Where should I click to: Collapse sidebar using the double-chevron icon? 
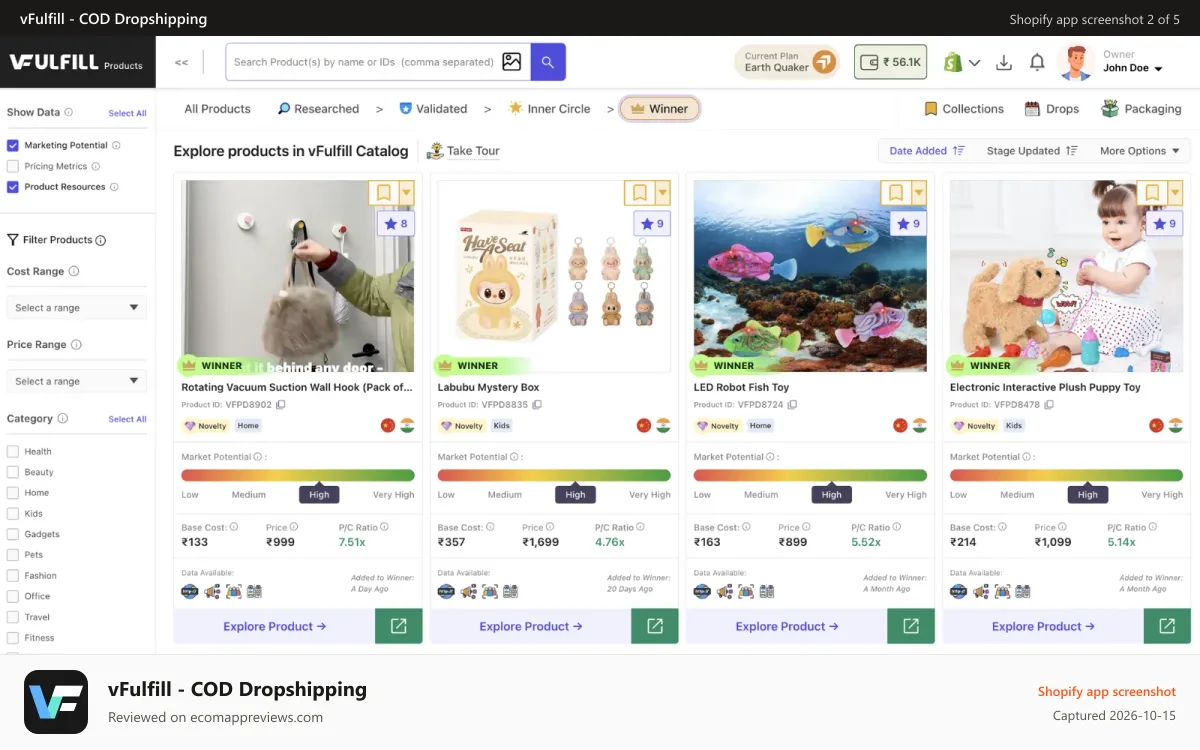click(181, 62)
